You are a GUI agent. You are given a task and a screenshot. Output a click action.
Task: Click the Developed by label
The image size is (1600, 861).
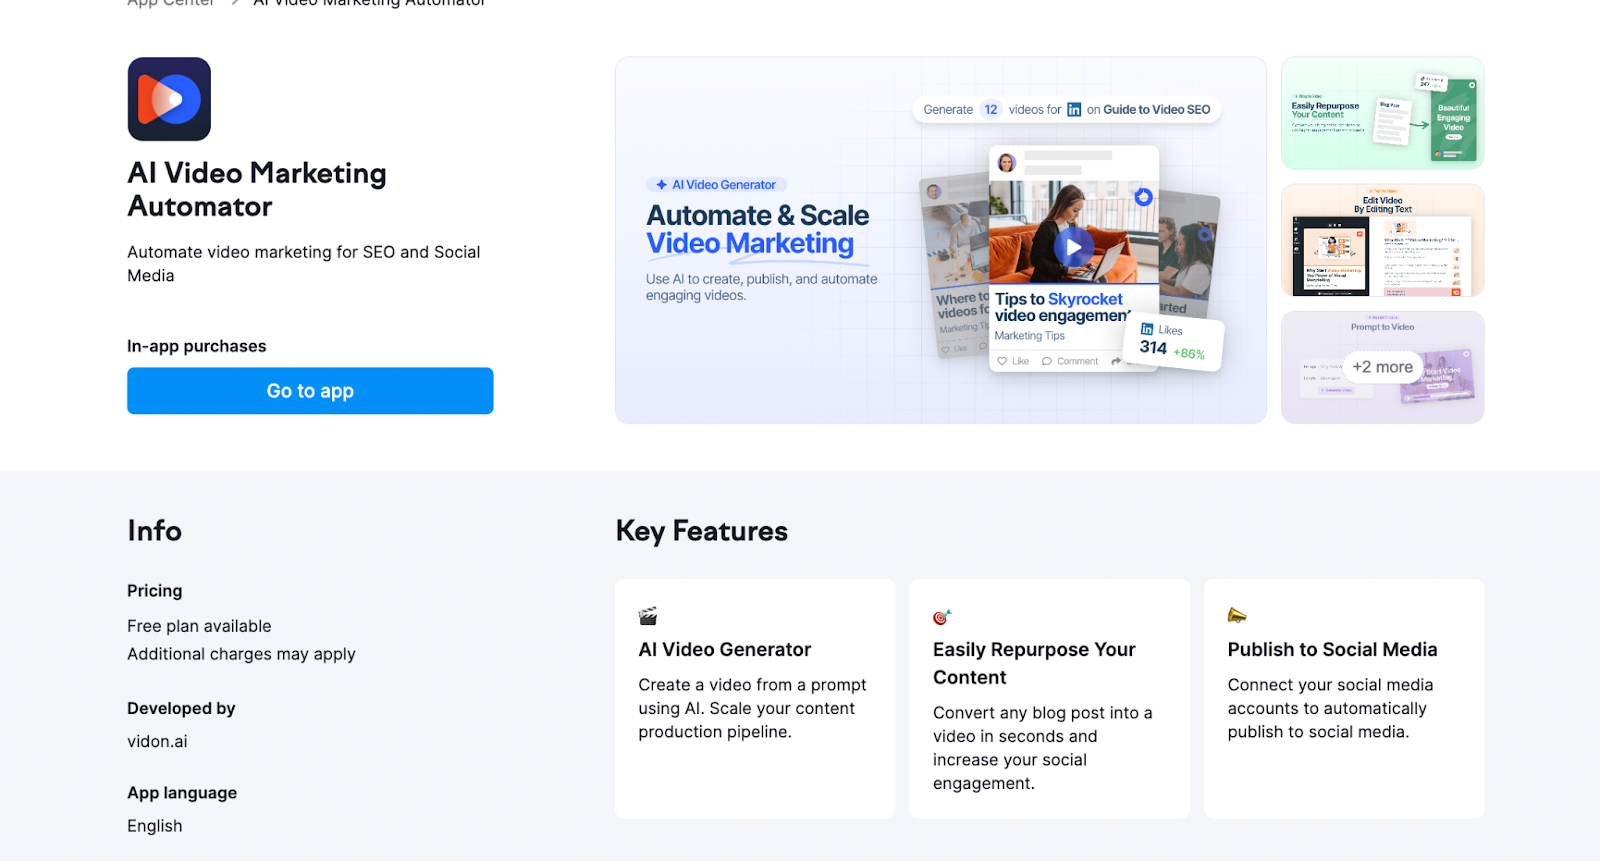[x=181, y=709]
